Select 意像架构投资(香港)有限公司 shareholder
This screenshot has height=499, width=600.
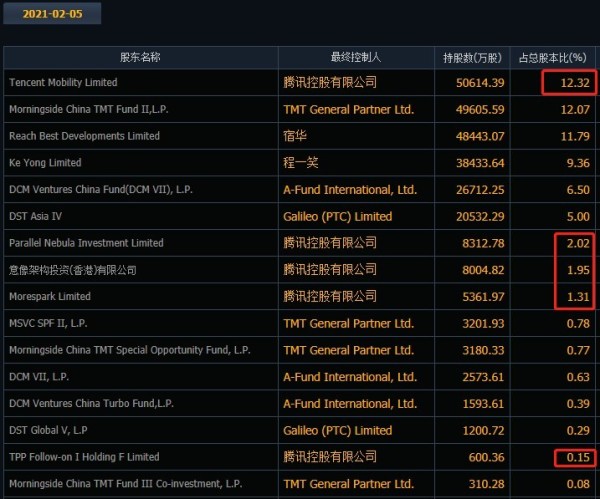click(x=73, y=270)
